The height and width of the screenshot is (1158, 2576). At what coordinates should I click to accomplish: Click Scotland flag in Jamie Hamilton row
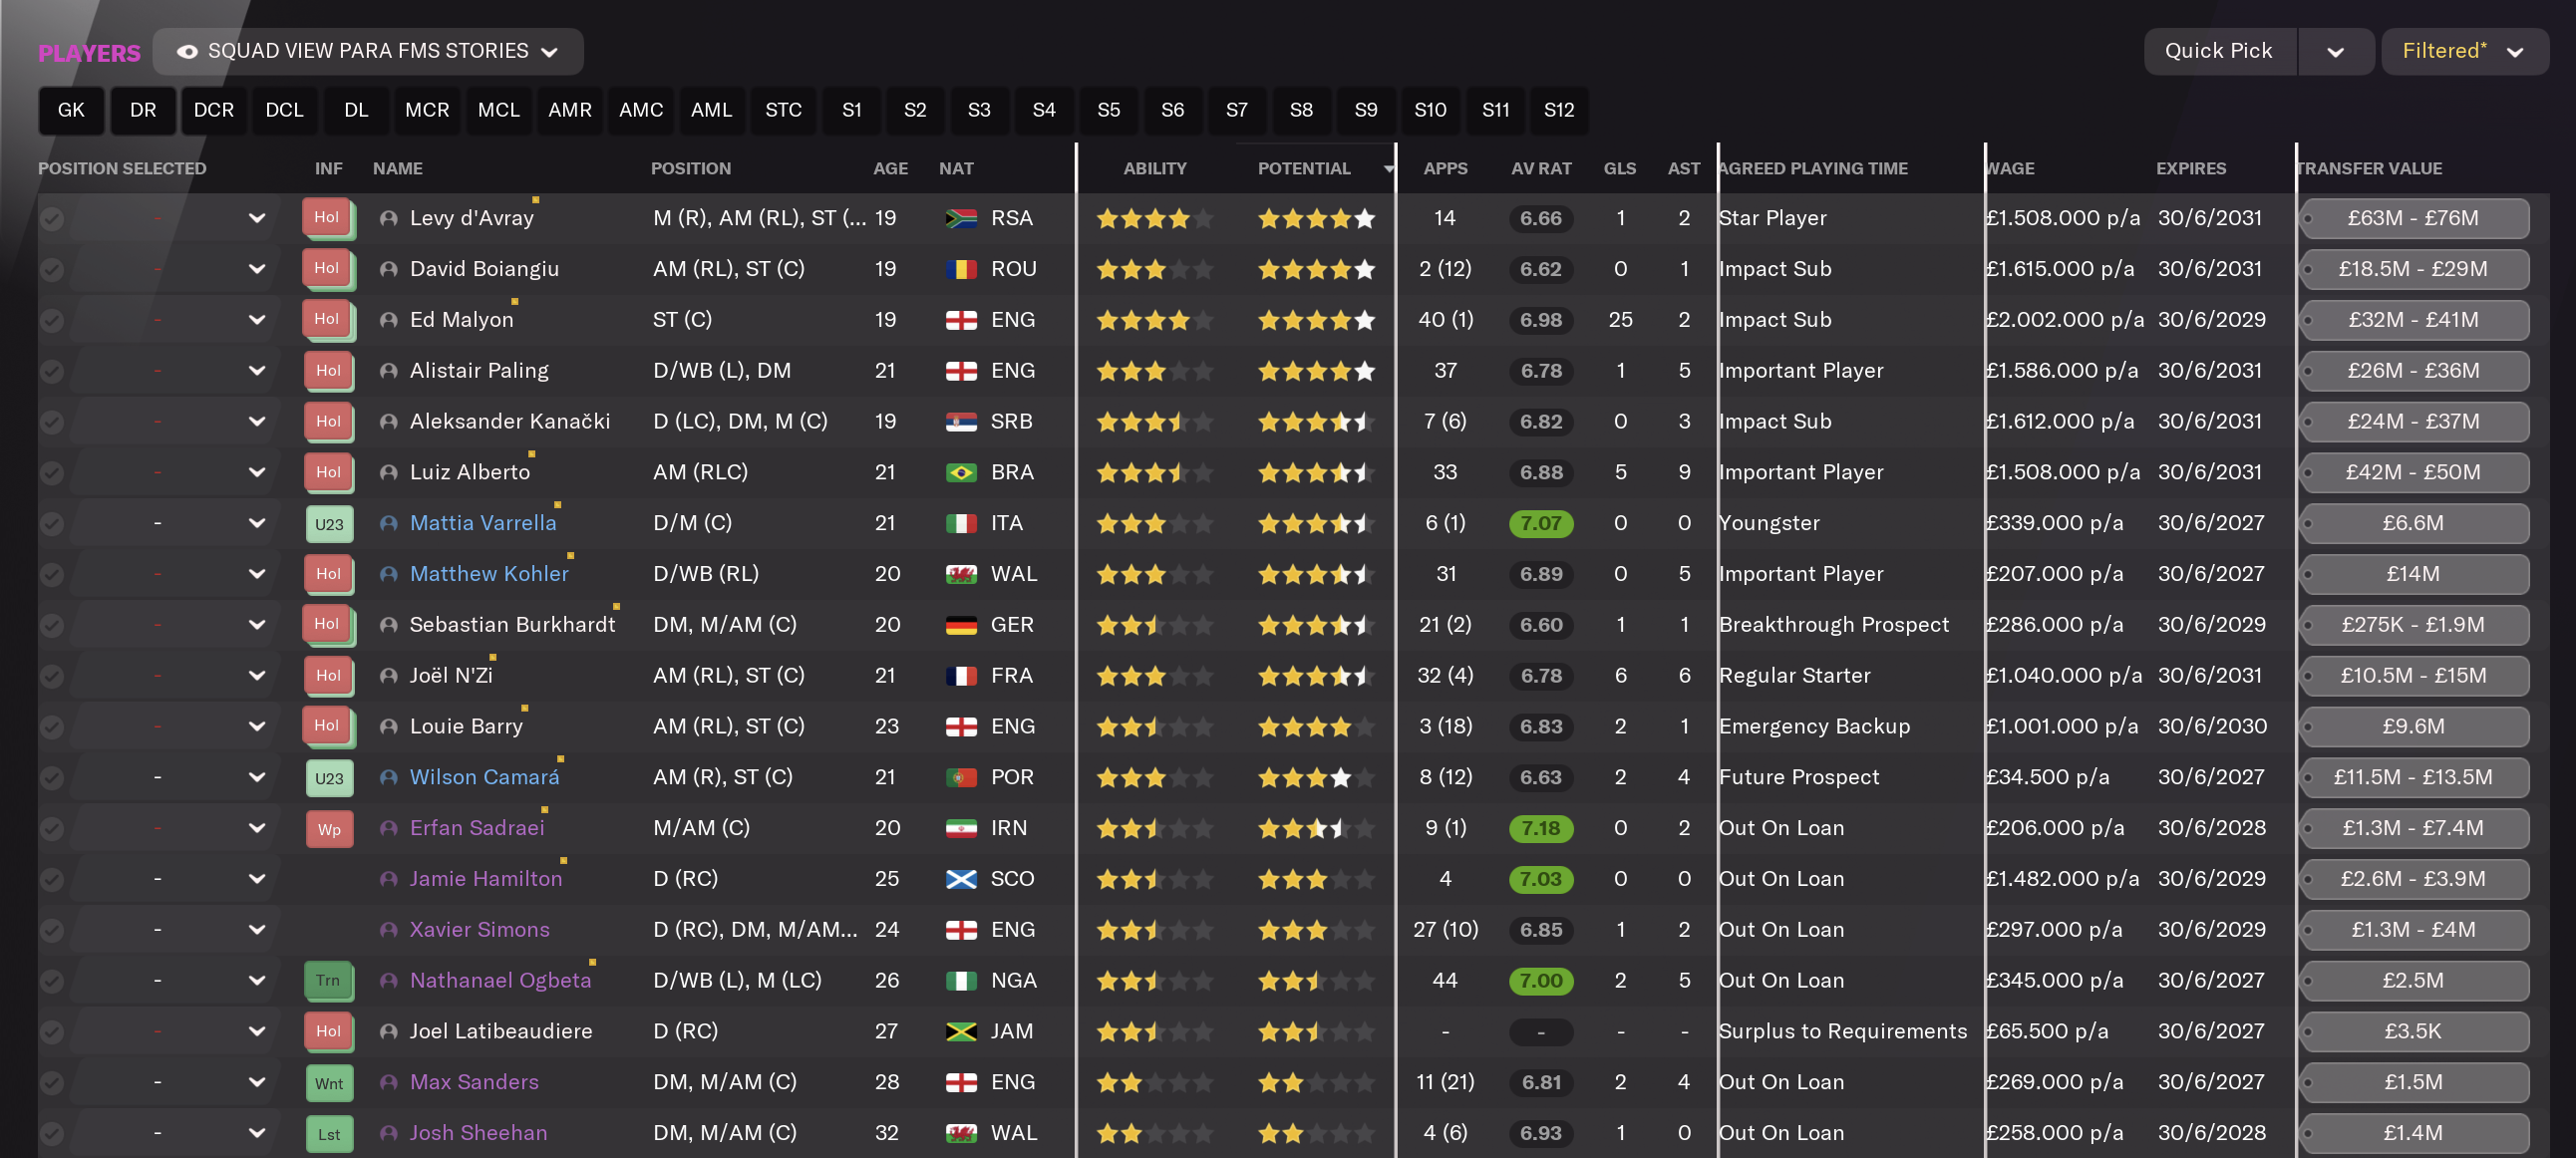(x=961, y=879)
